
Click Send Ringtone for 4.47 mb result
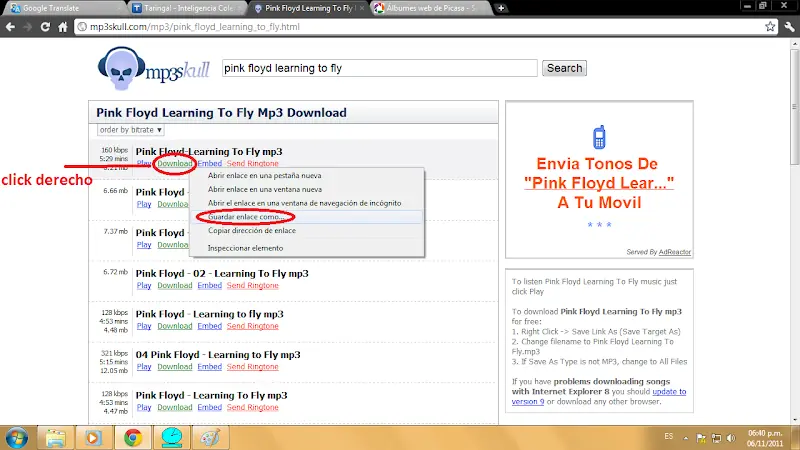tap(253, 407)
